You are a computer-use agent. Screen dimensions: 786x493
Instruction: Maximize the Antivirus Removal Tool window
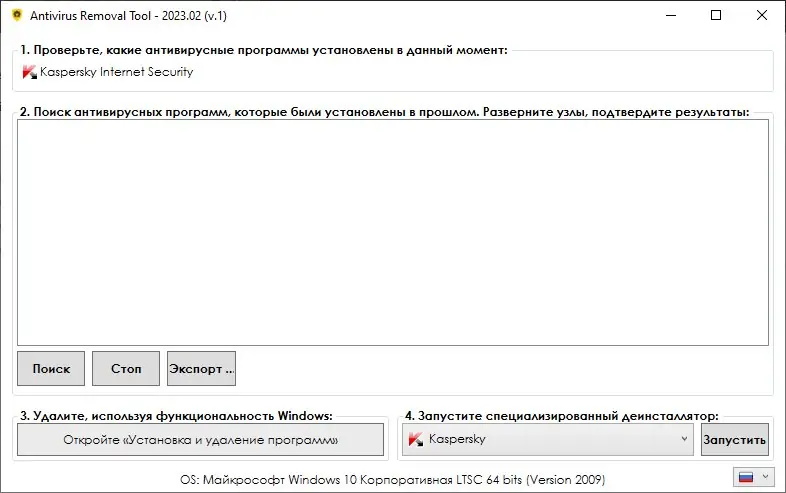(x=716, y=15)
